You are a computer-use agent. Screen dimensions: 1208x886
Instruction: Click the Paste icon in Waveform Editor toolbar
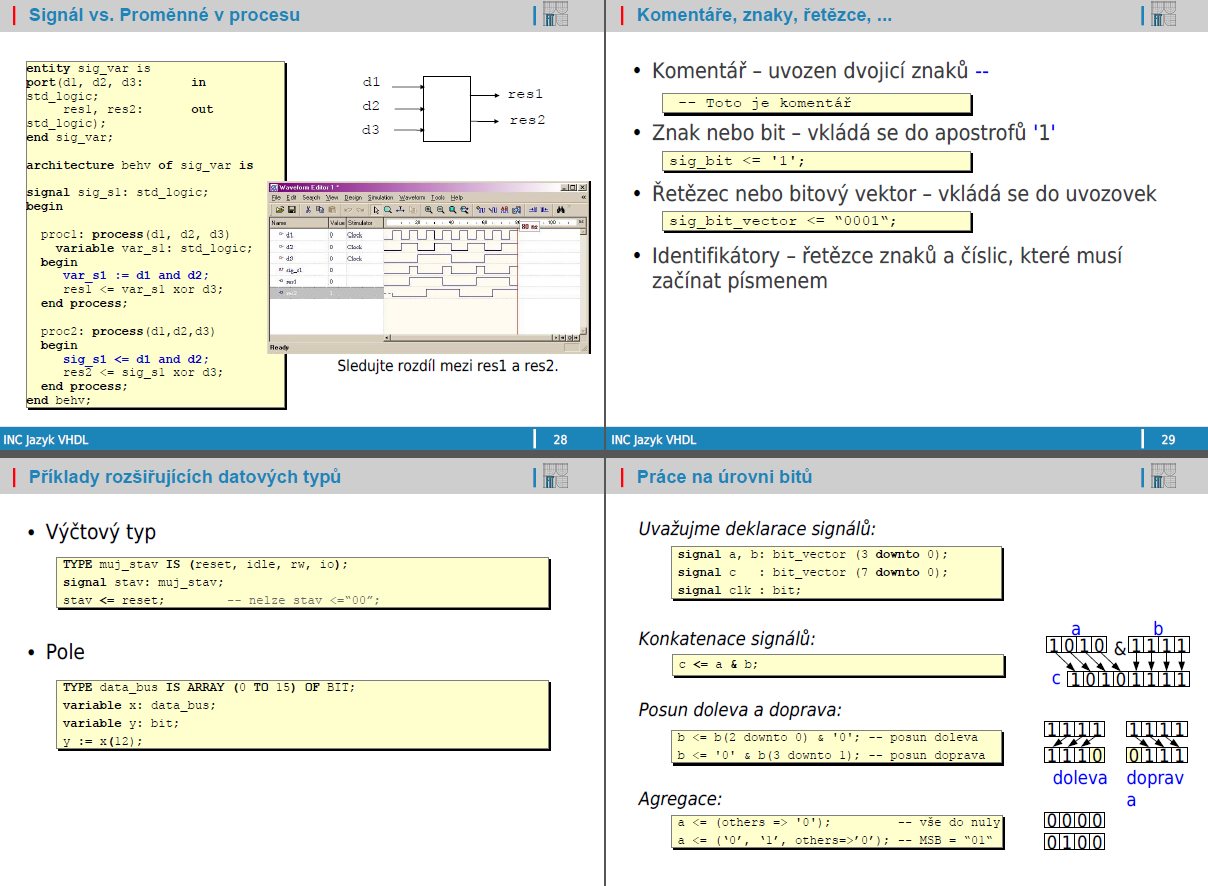pyautogui.click(x=330, y=209)
